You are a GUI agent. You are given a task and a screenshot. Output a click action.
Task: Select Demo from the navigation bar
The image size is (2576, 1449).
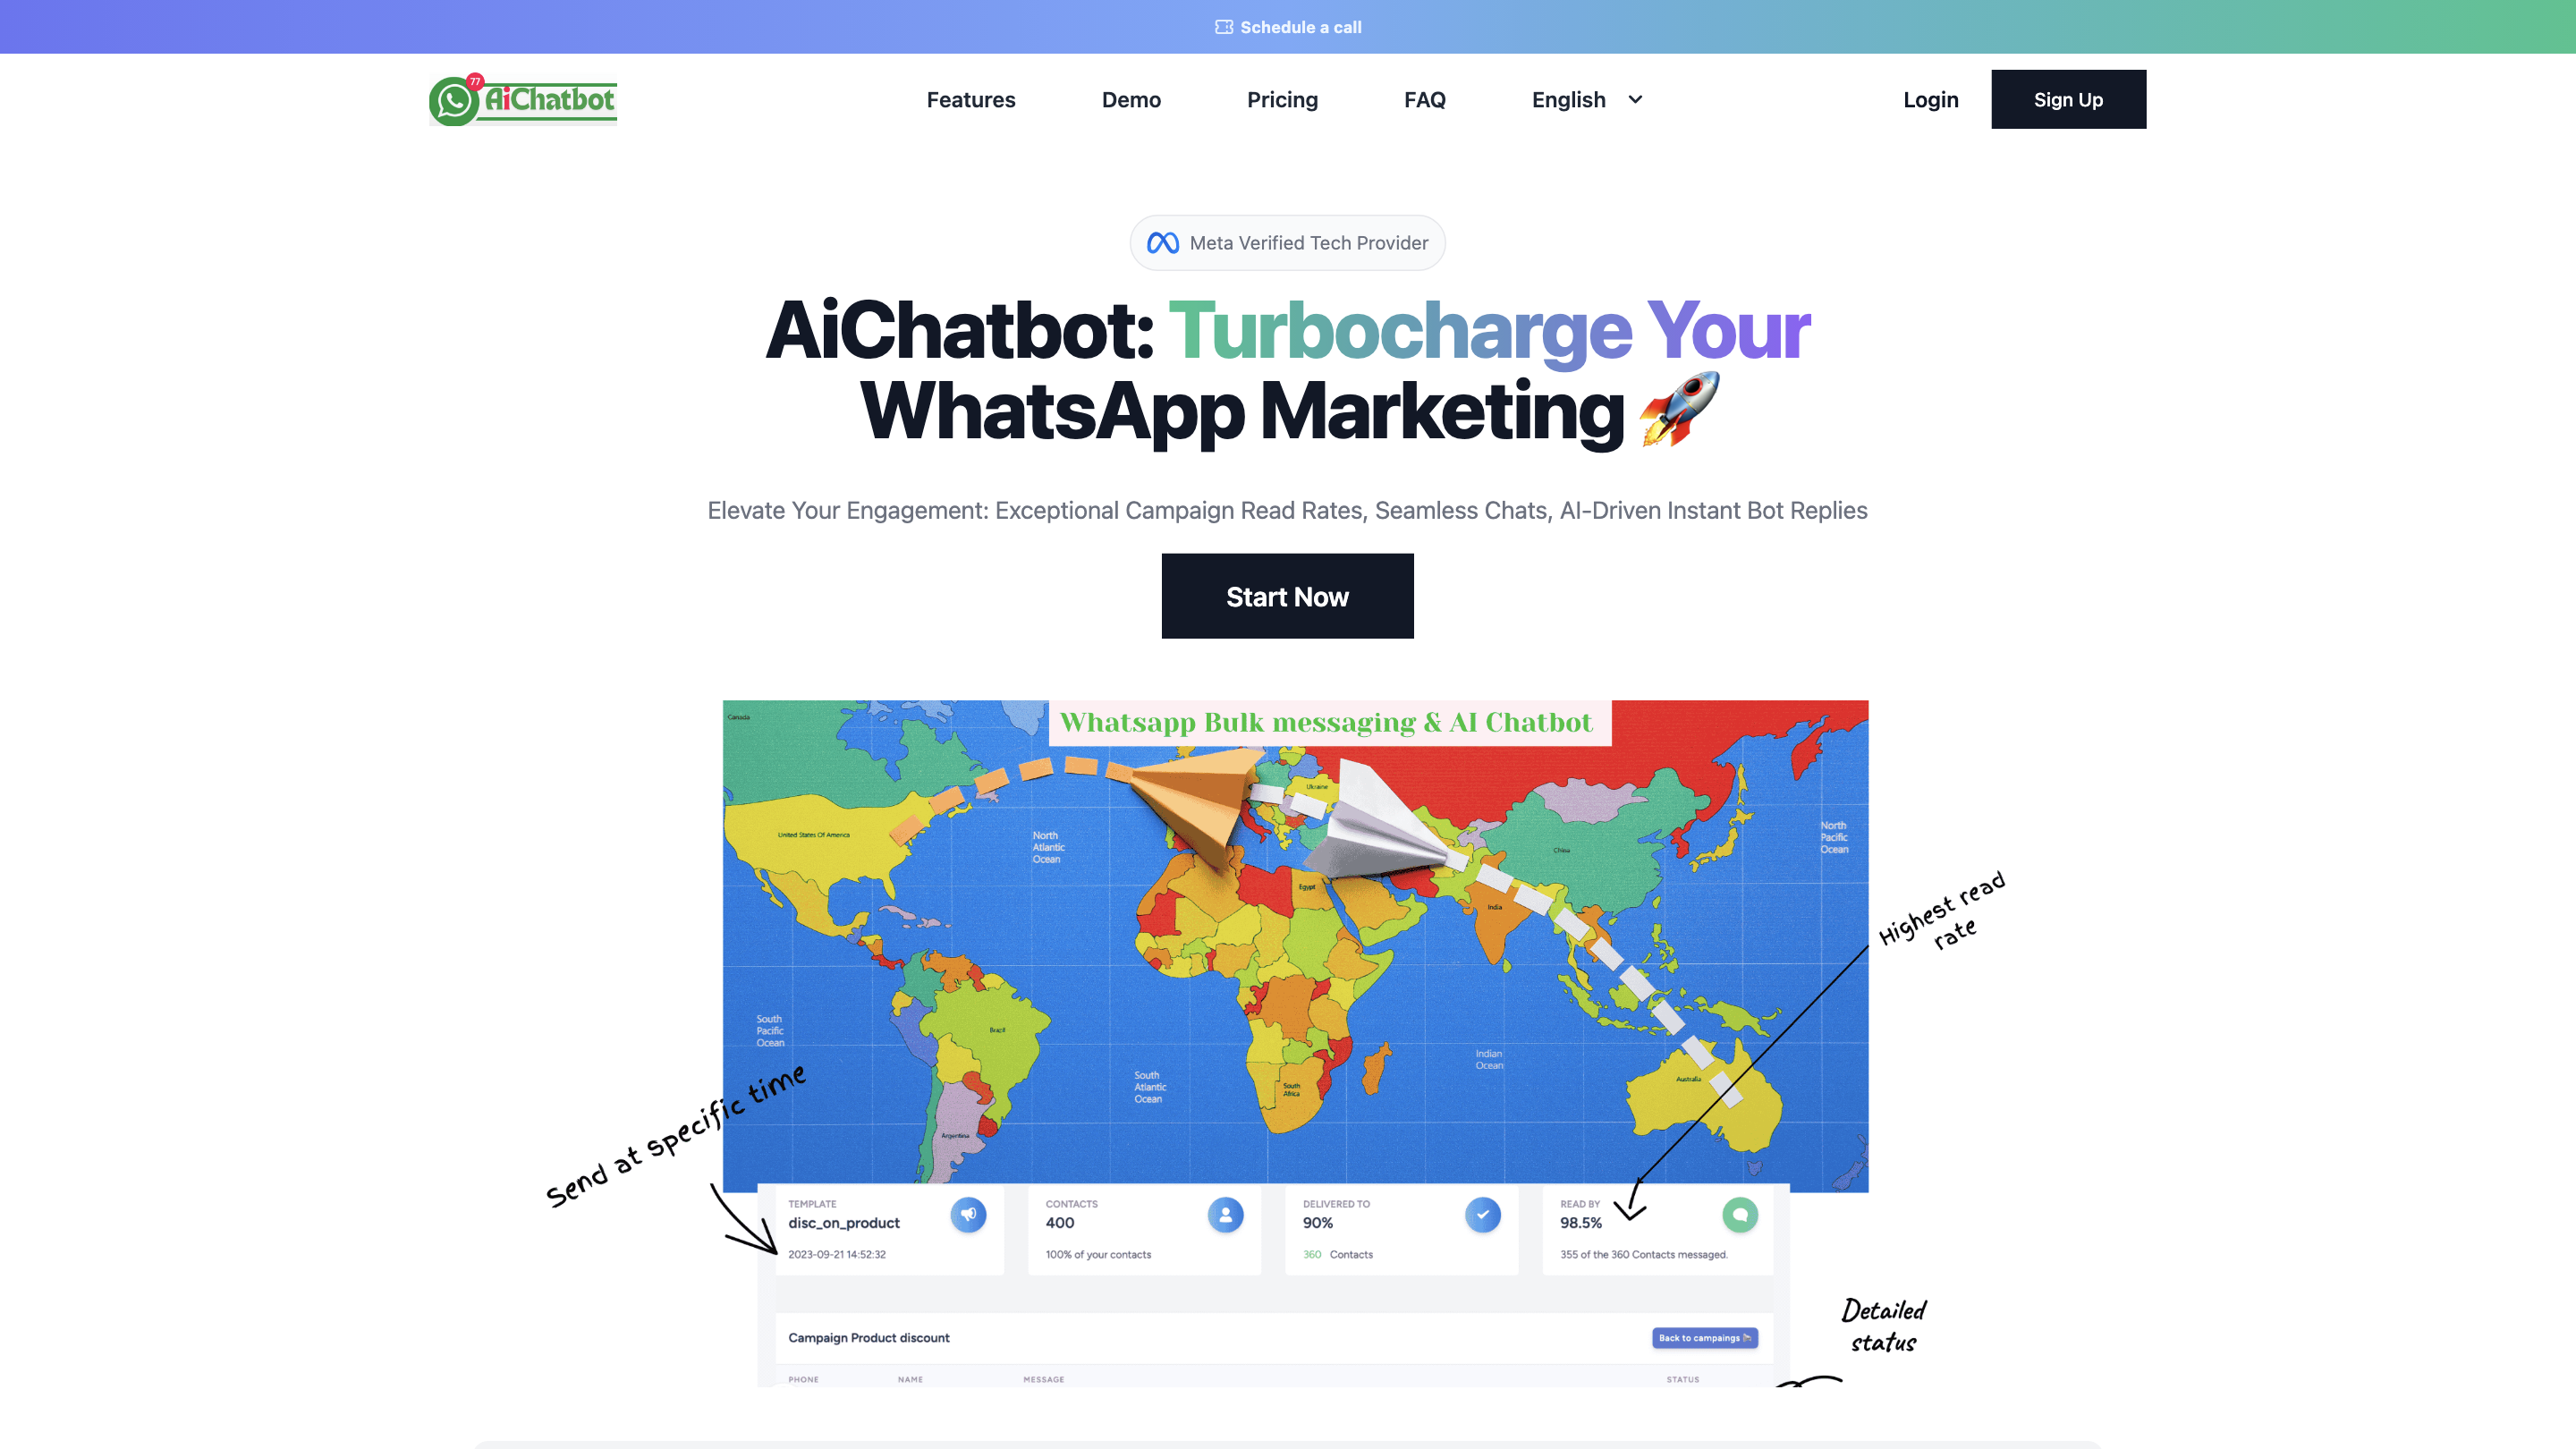pyautogui.click(x=1131, y=99)
